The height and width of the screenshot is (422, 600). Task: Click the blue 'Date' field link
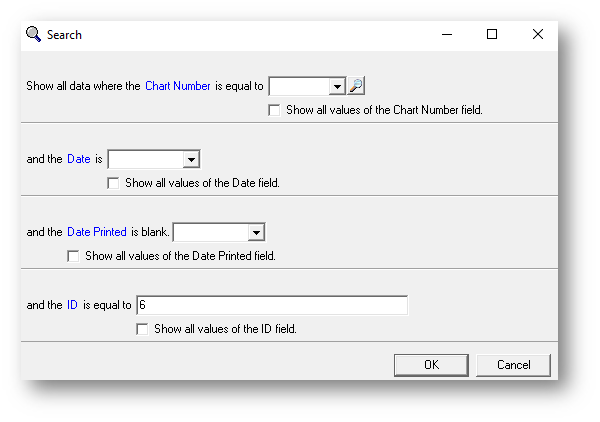(78, 159)
